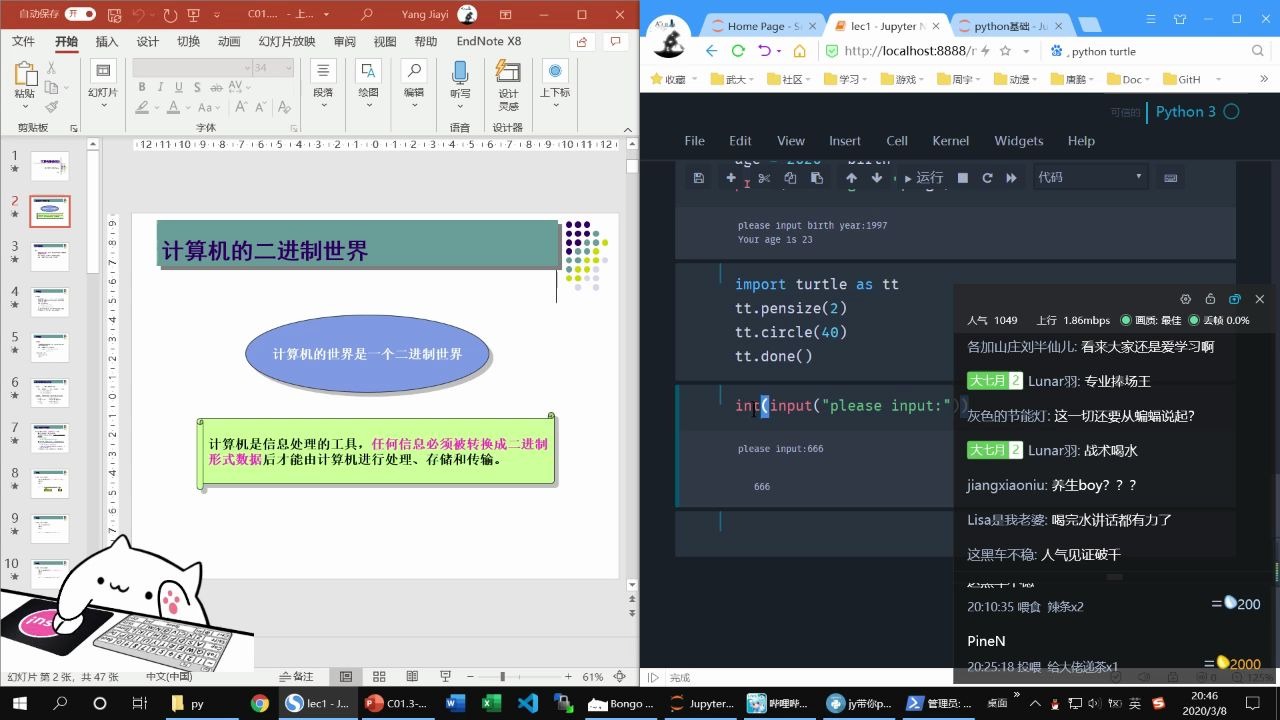Switch to the 插入 ribbon tab
This screenshot has width=1280, height=720.
tap(106, 40)
